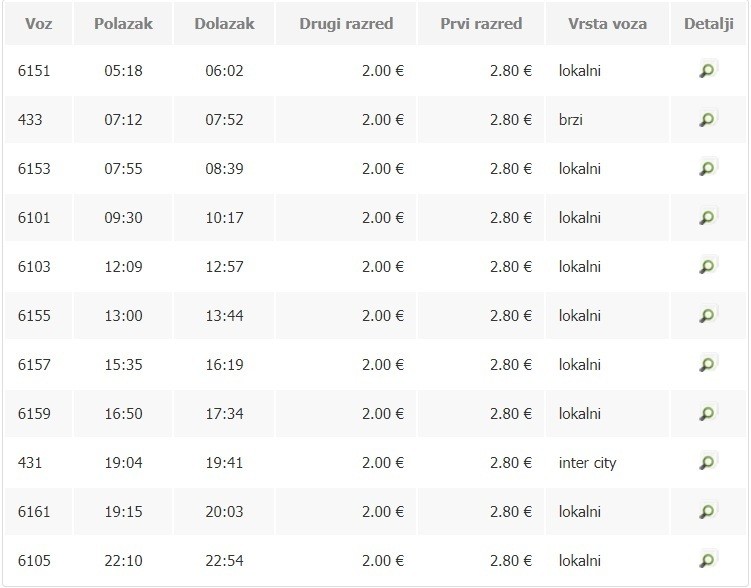View details of train 6153

(707, 169)
